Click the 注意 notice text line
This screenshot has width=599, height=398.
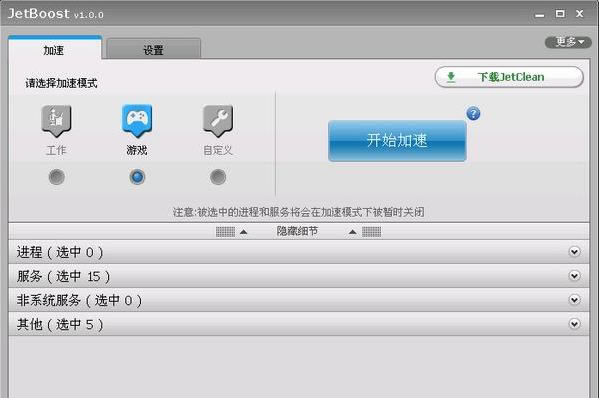click(299, 212)
